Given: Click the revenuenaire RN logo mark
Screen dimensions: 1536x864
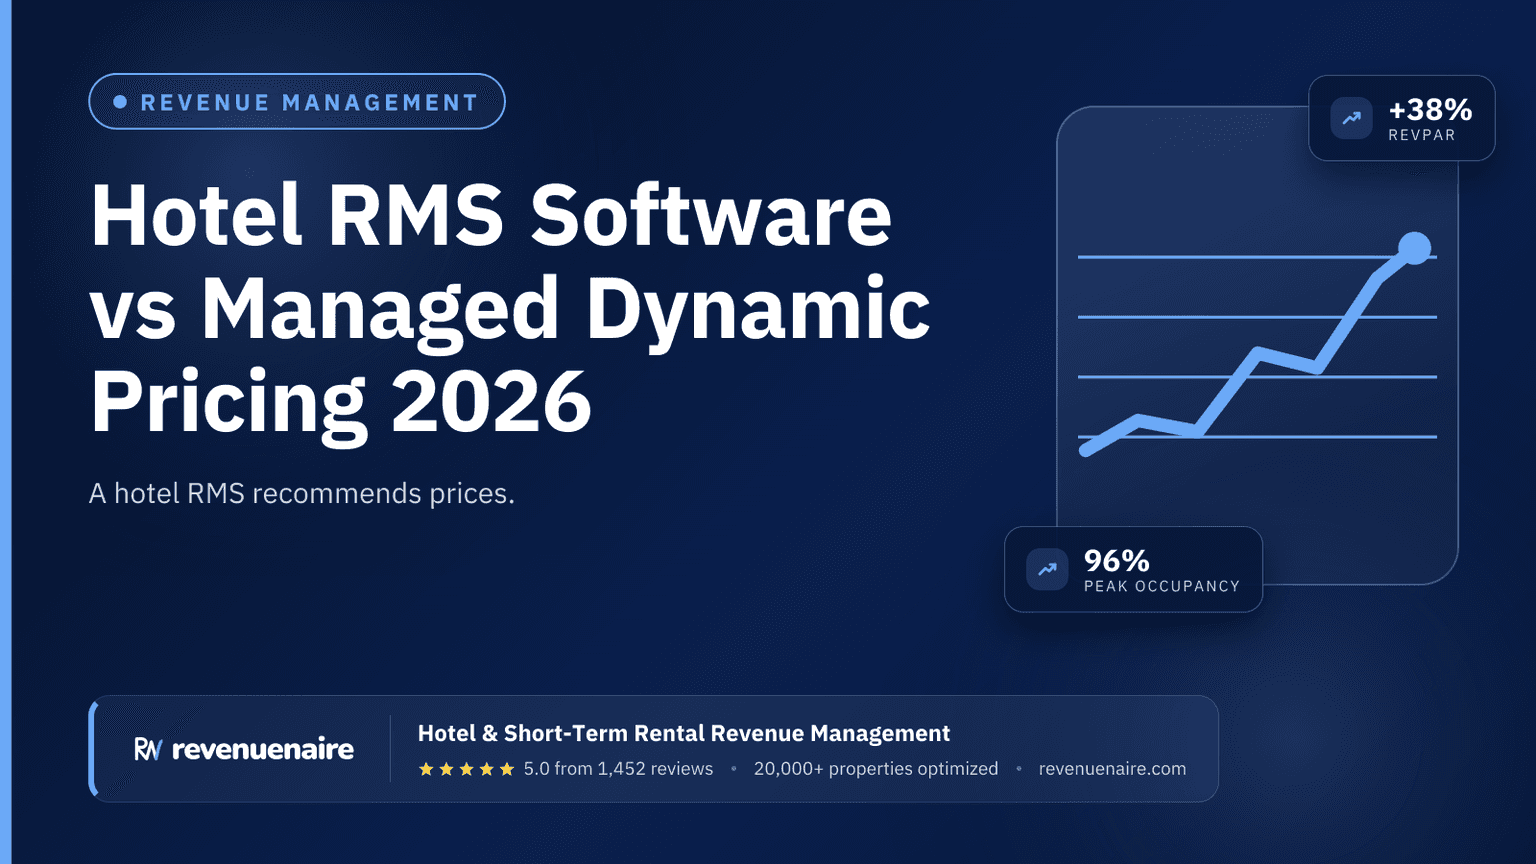Looking at the screenshot, I should [148, 749].
